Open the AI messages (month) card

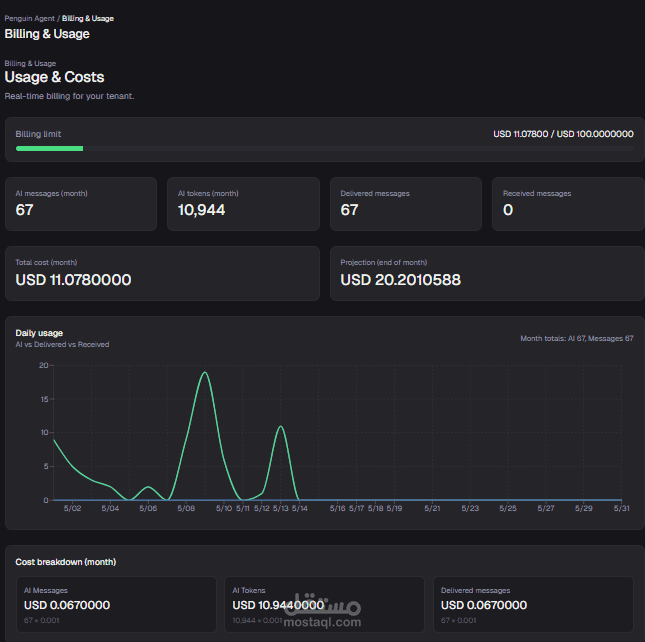point(81,204)
